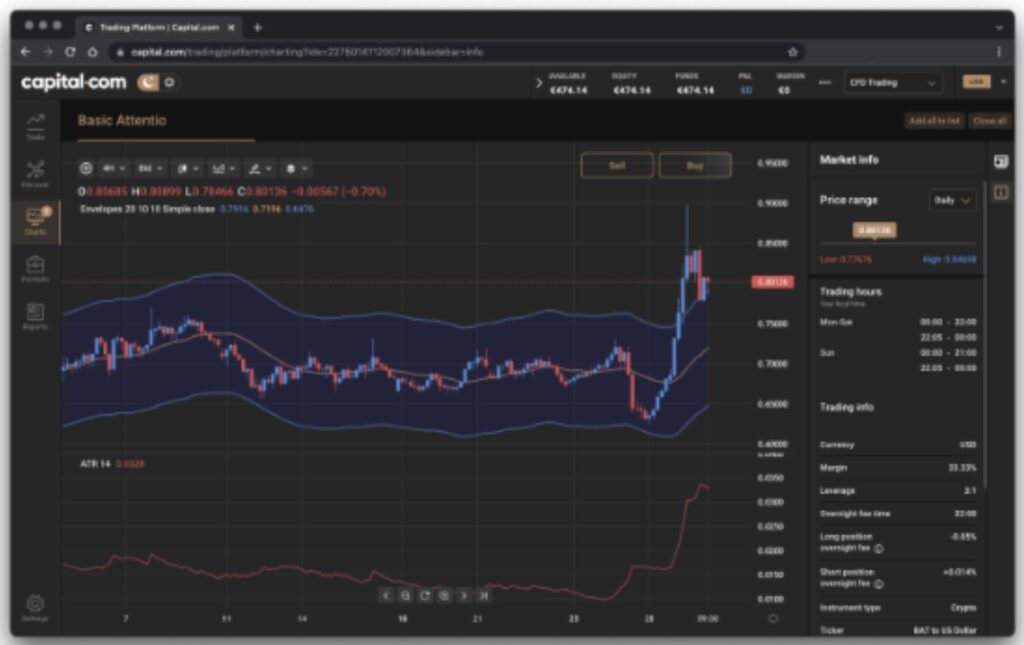Reset chart view with refresh icon

tap(425, 595)
